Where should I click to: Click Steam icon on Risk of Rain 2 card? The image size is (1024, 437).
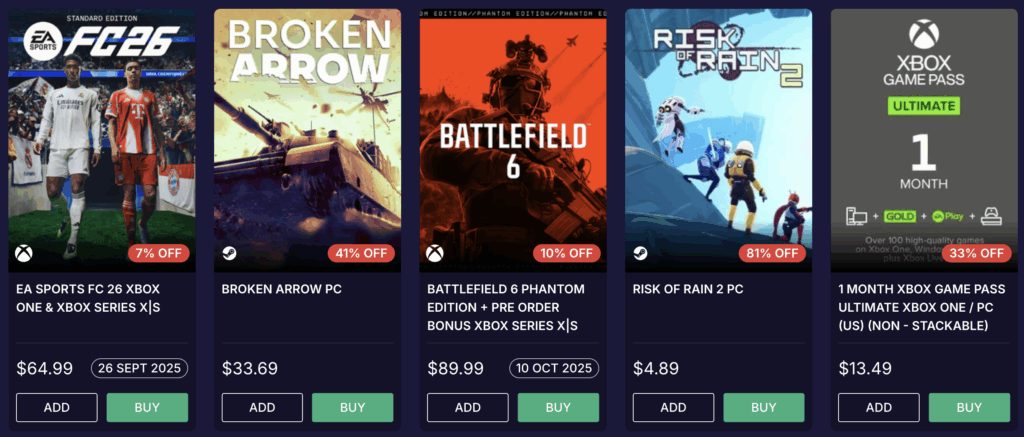(x=640, y=253)
